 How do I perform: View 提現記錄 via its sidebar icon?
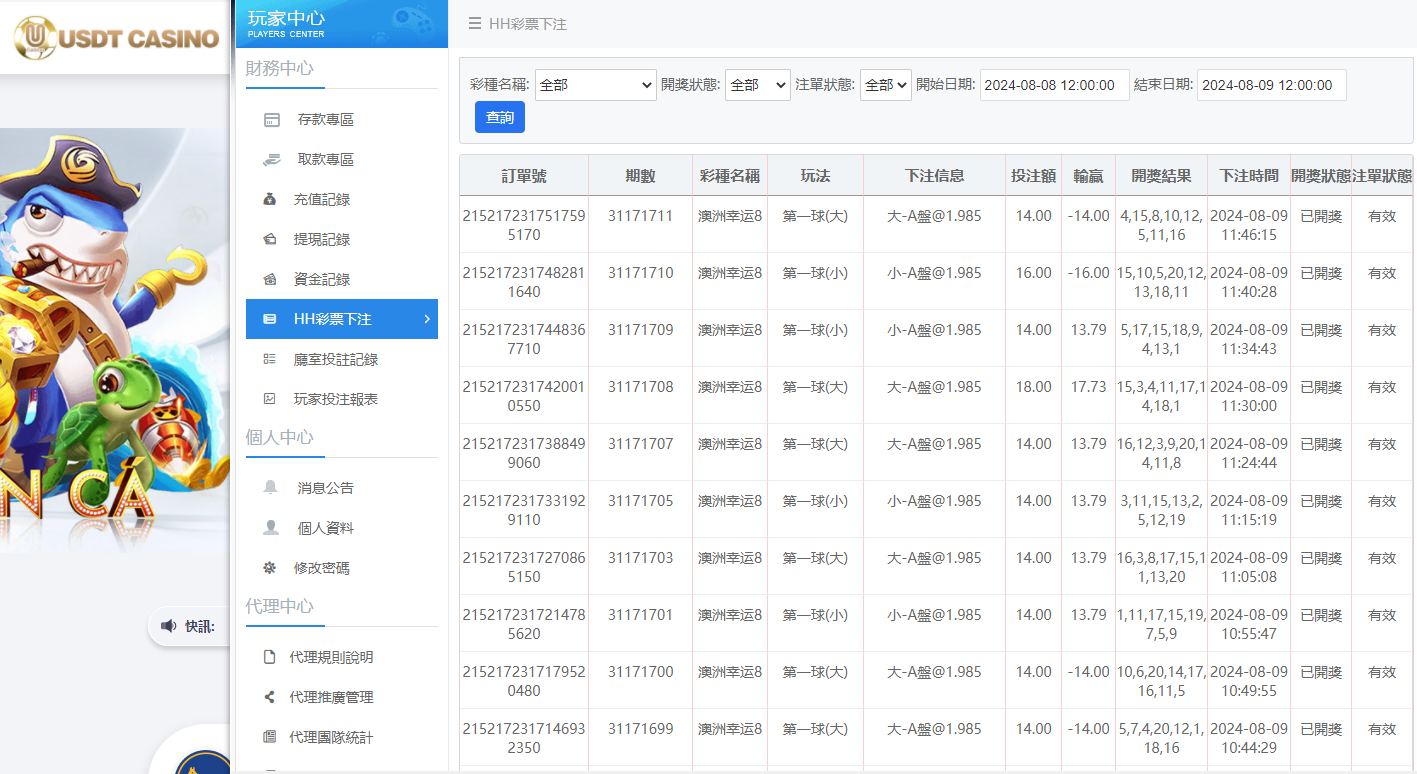[272, 239]
